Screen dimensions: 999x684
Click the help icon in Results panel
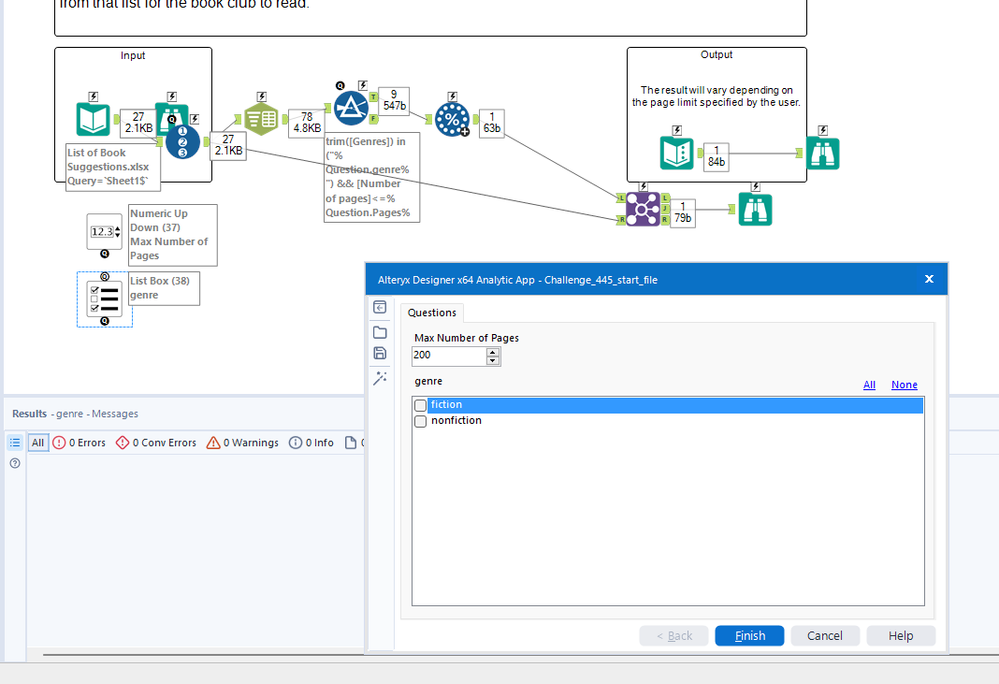click(15, 463)
